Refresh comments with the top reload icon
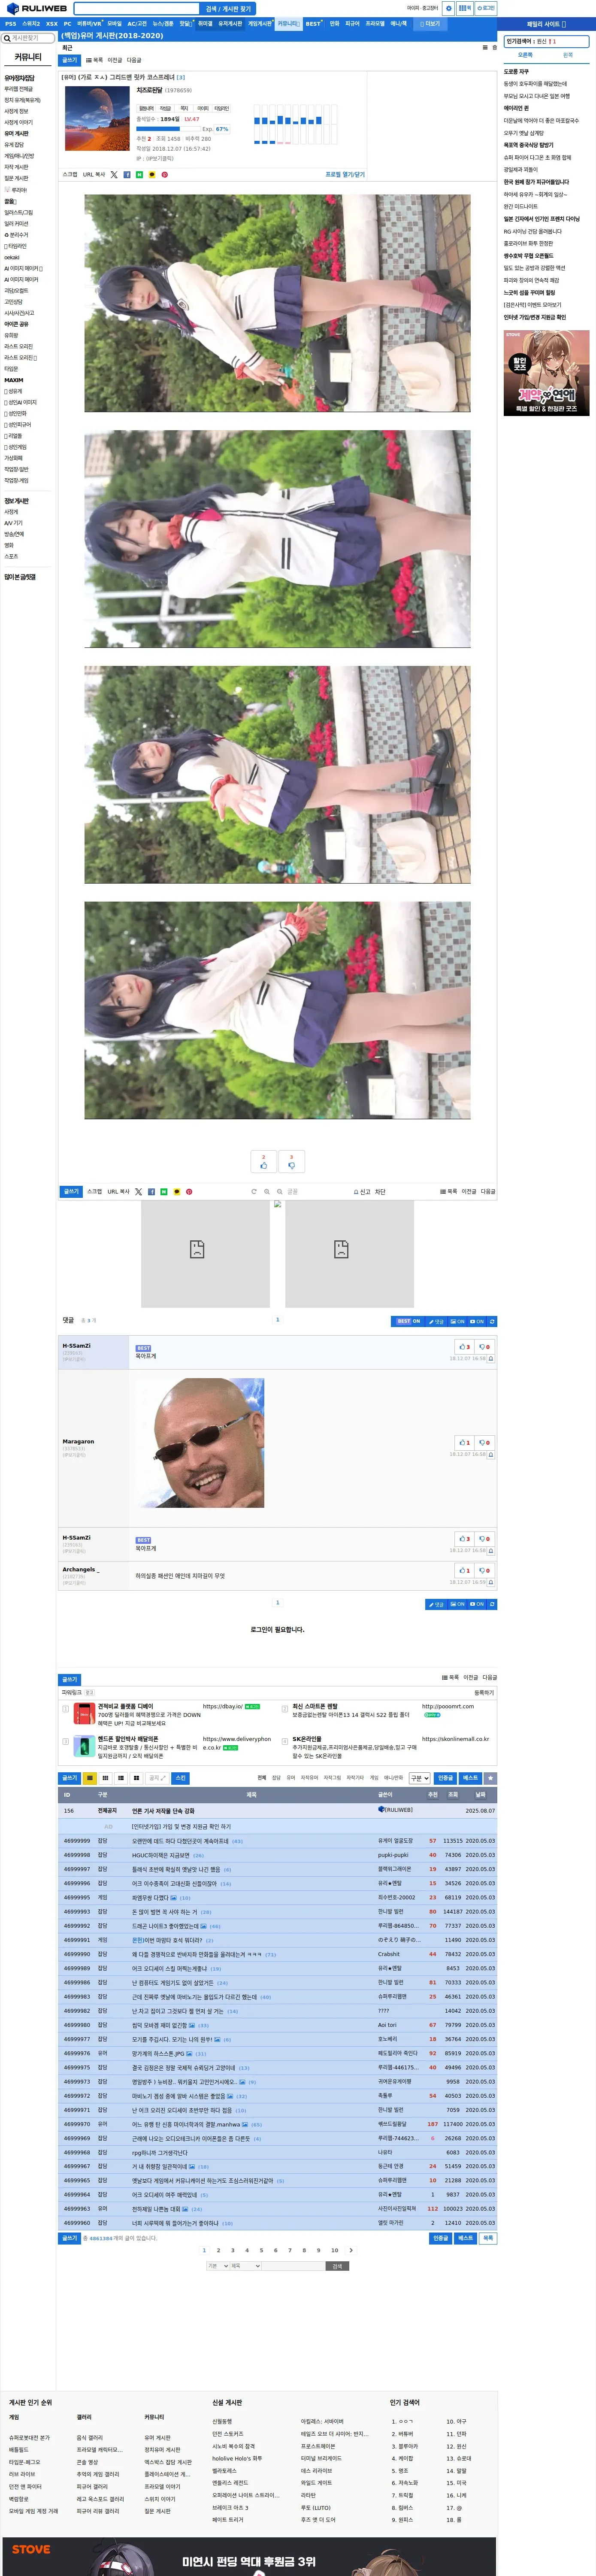This screenshot has width=596, height=2576. click(x=492, y=1321)
